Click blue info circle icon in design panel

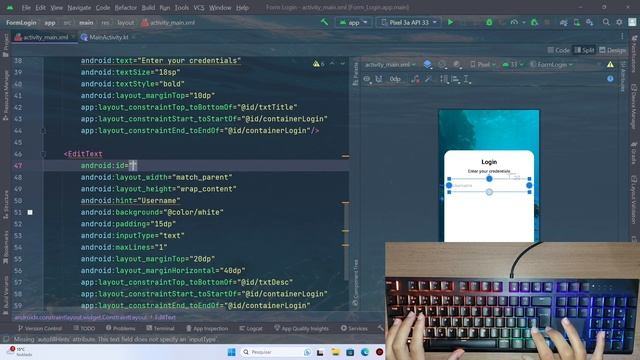pyautogui.click(x=610, y=79)
